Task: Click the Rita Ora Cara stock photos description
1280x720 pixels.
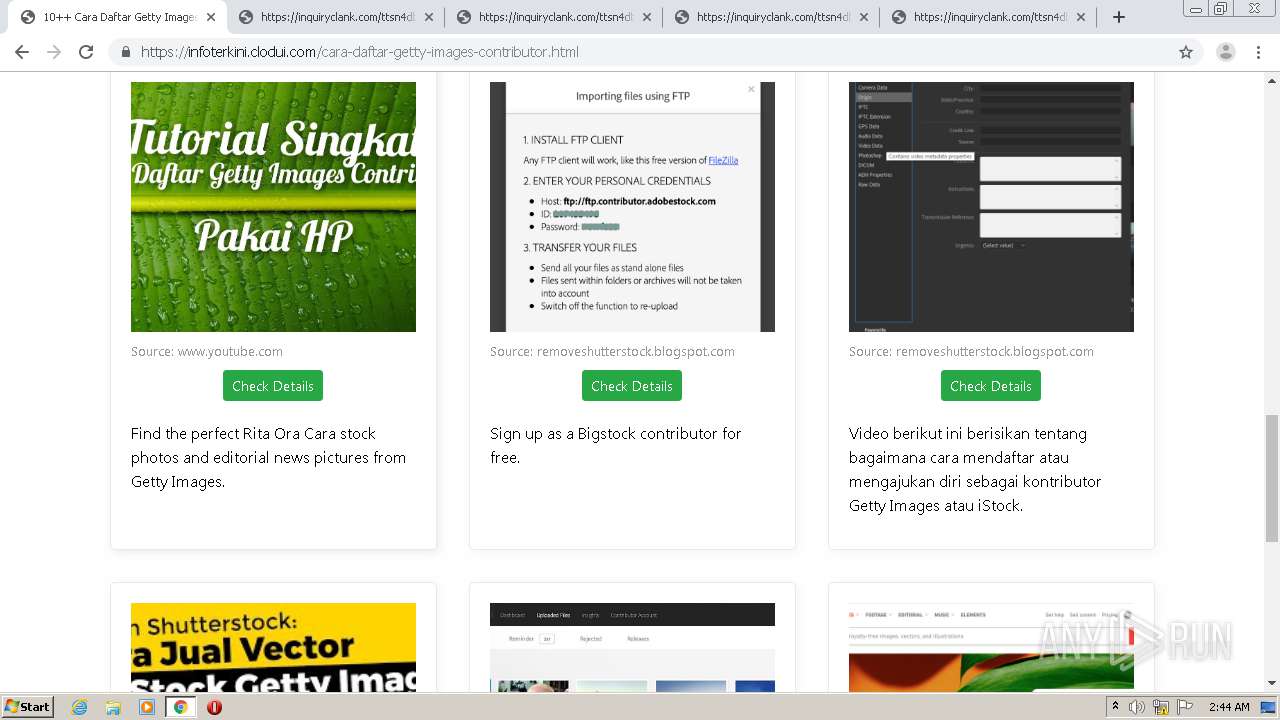Action: pyautogui.click(x=269, y=457)
